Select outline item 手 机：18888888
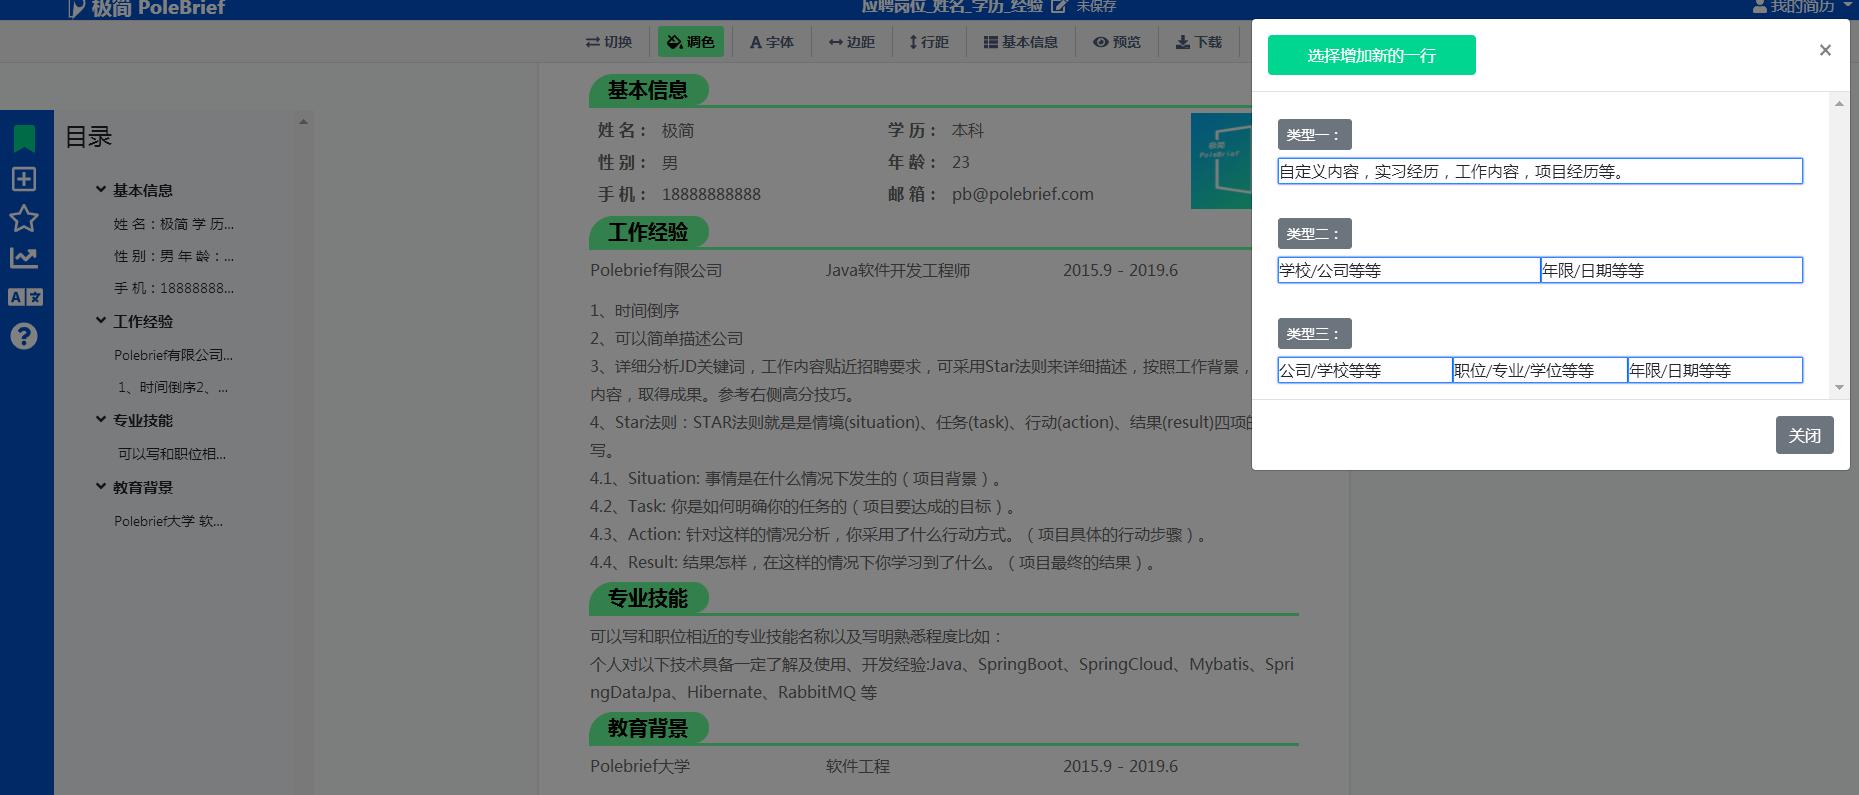1859x795 pixels. pyautogui.click(x=174, y=288)
